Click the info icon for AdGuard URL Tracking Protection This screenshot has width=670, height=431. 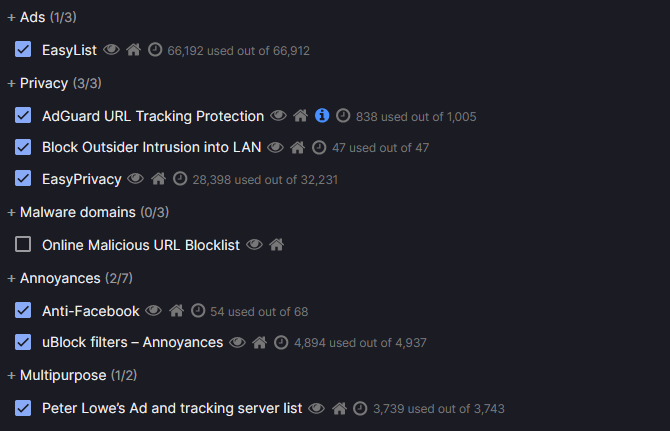(x=322, y=116)
